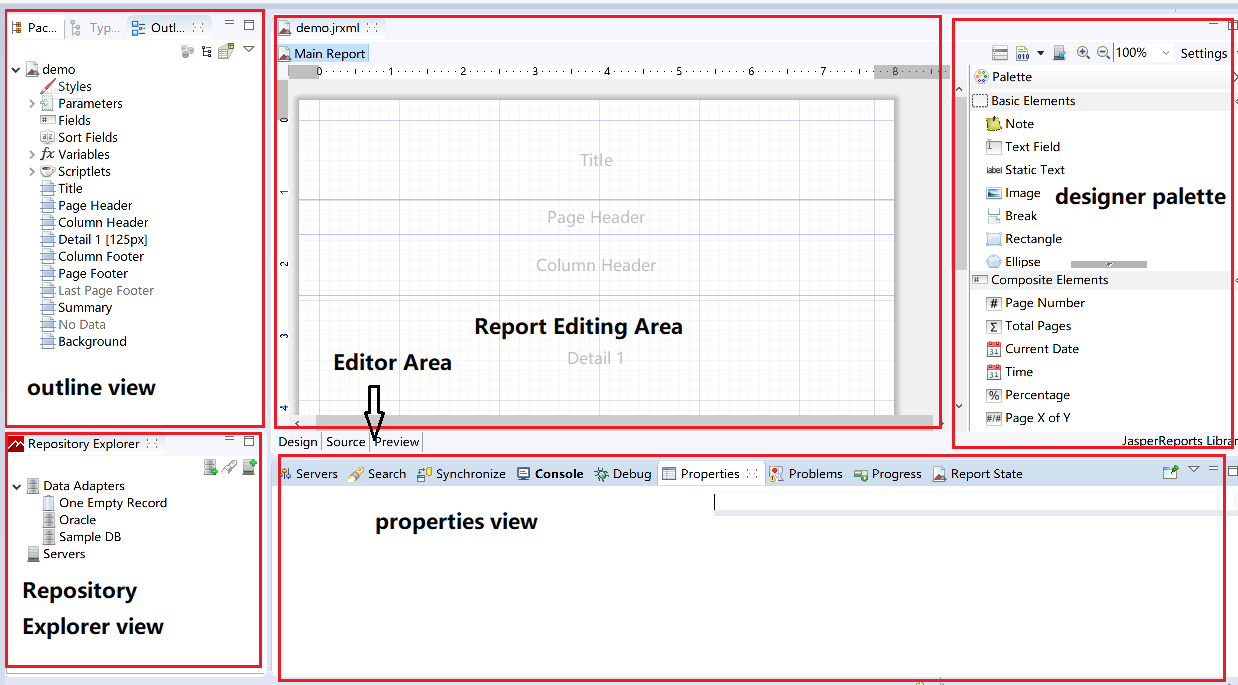Pick the Break element from palette

[x=1011, y=216]
